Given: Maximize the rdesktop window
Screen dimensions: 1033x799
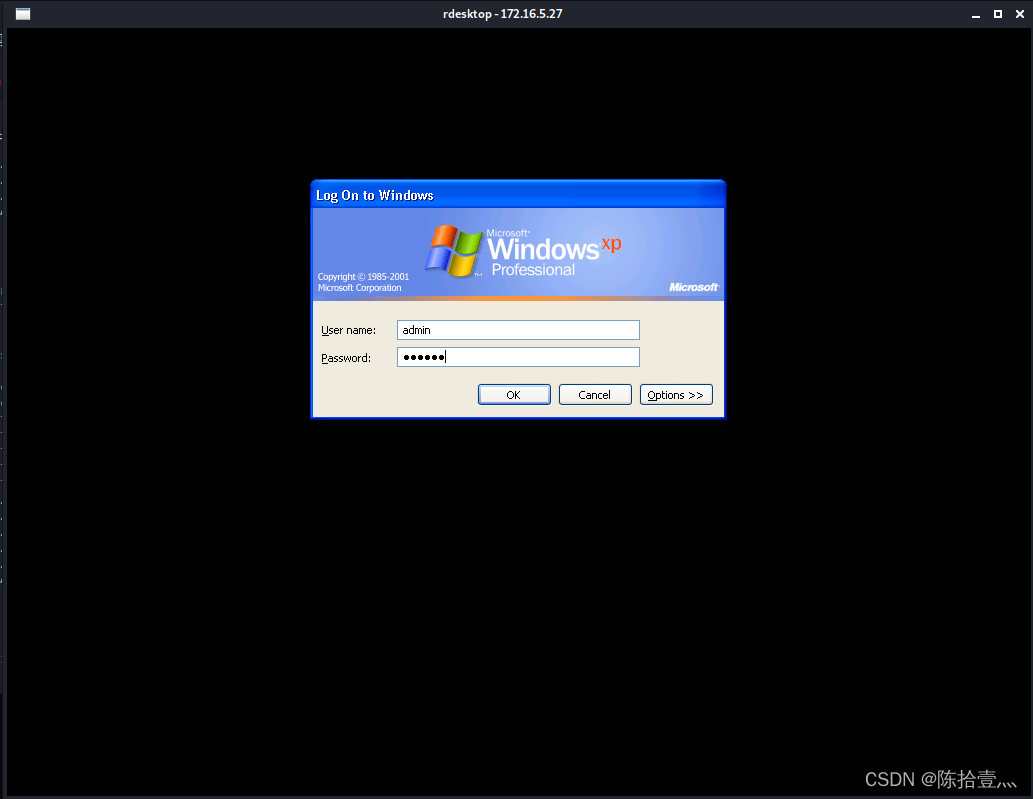Looking at the screenshot, I should [997, 14].
